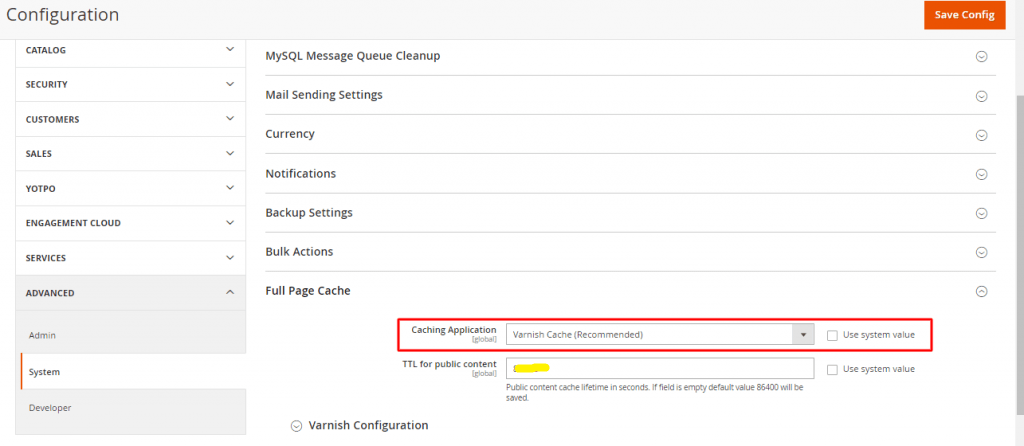
Task: Collapse Full Page Cache circle icon
Action: pyautogui.click(x=981, y=292)
